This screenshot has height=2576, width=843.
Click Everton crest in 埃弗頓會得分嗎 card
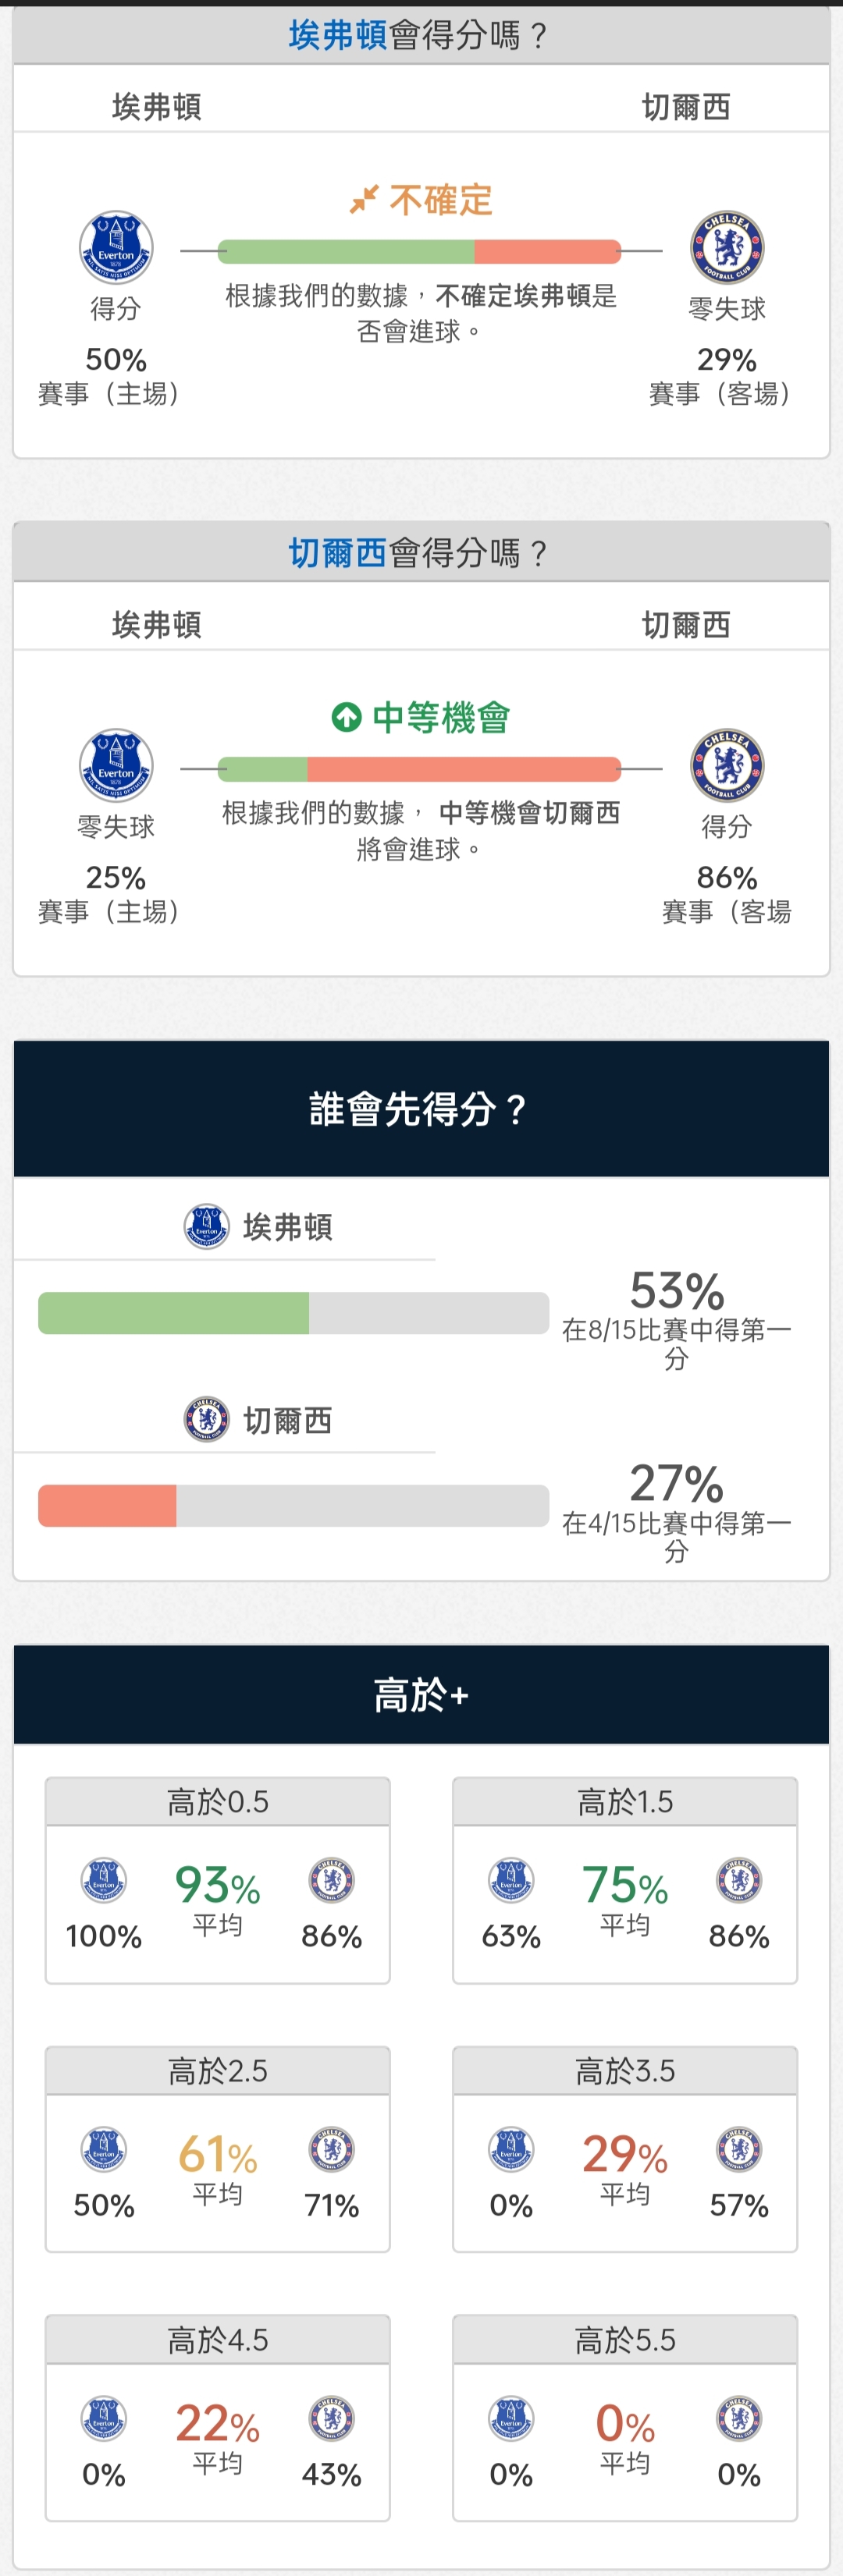116,247
